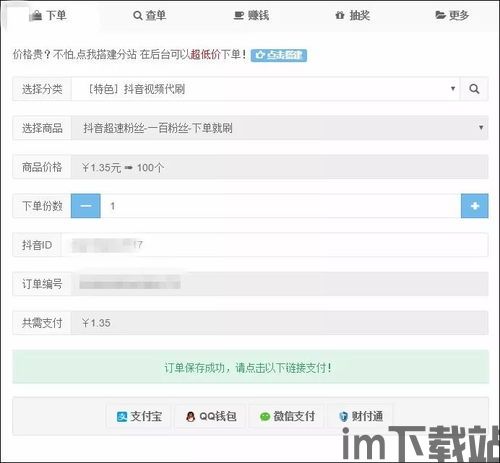Image resolution: width=500 pixels, height=463 pixels.
Task: Expand the 选择商品 product dropdown
Action: coord(280,128)
